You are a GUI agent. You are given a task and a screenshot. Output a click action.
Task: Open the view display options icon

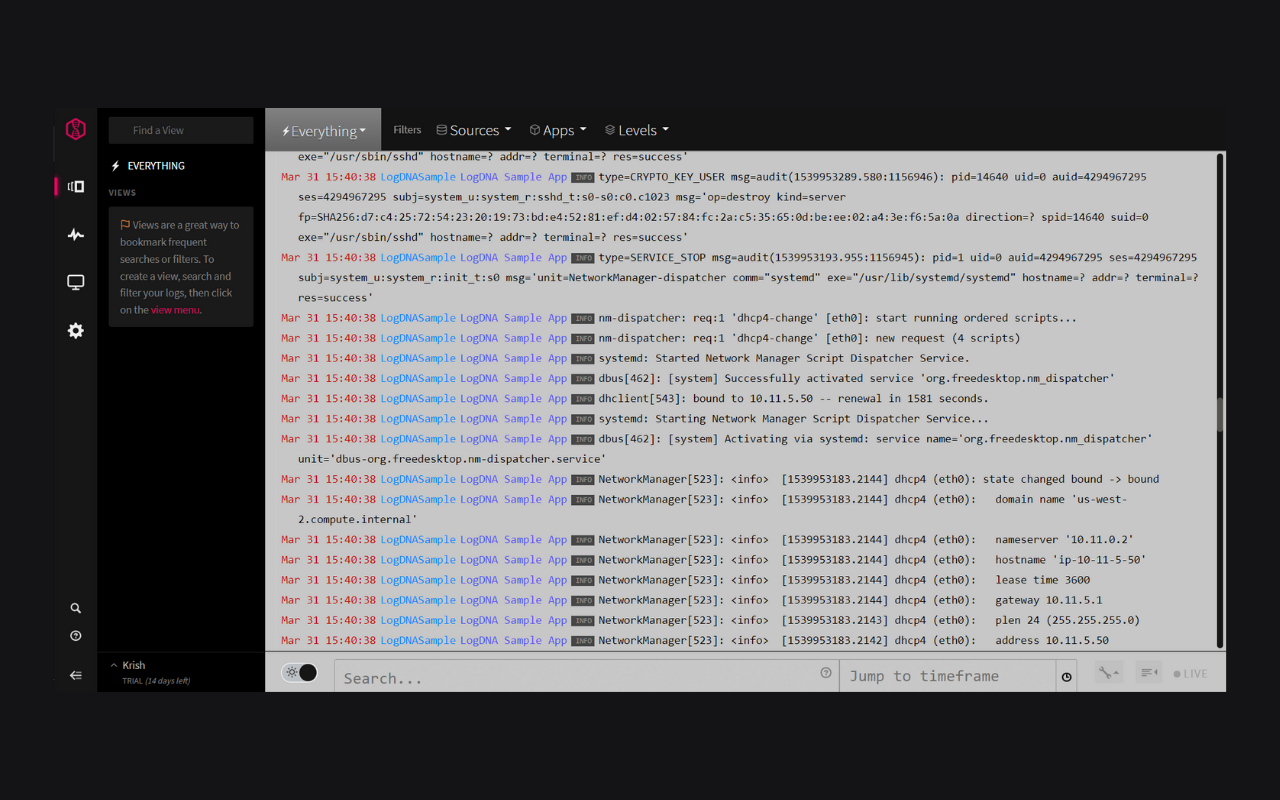(x=1149, y=673)
